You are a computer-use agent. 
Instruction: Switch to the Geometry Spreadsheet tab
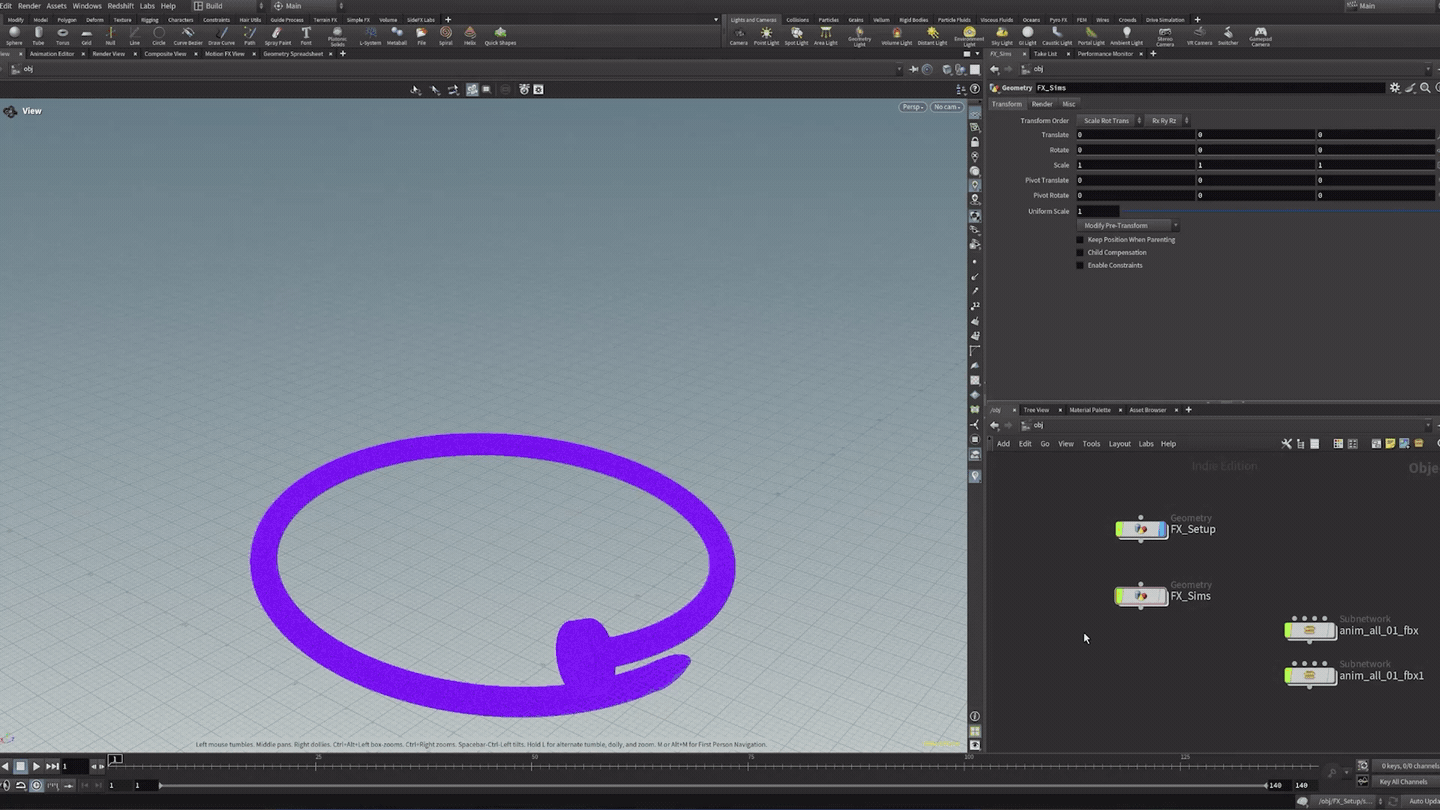pyautogui.click(x=293, y=54)
